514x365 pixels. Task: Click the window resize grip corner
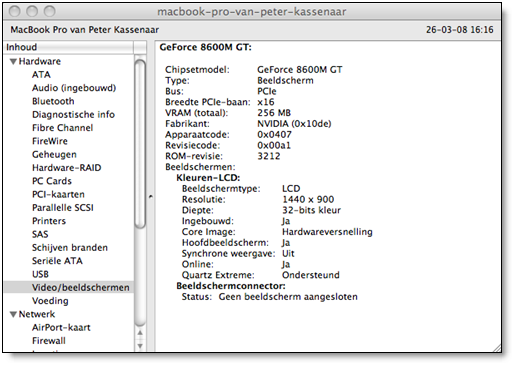coord(496,347)
